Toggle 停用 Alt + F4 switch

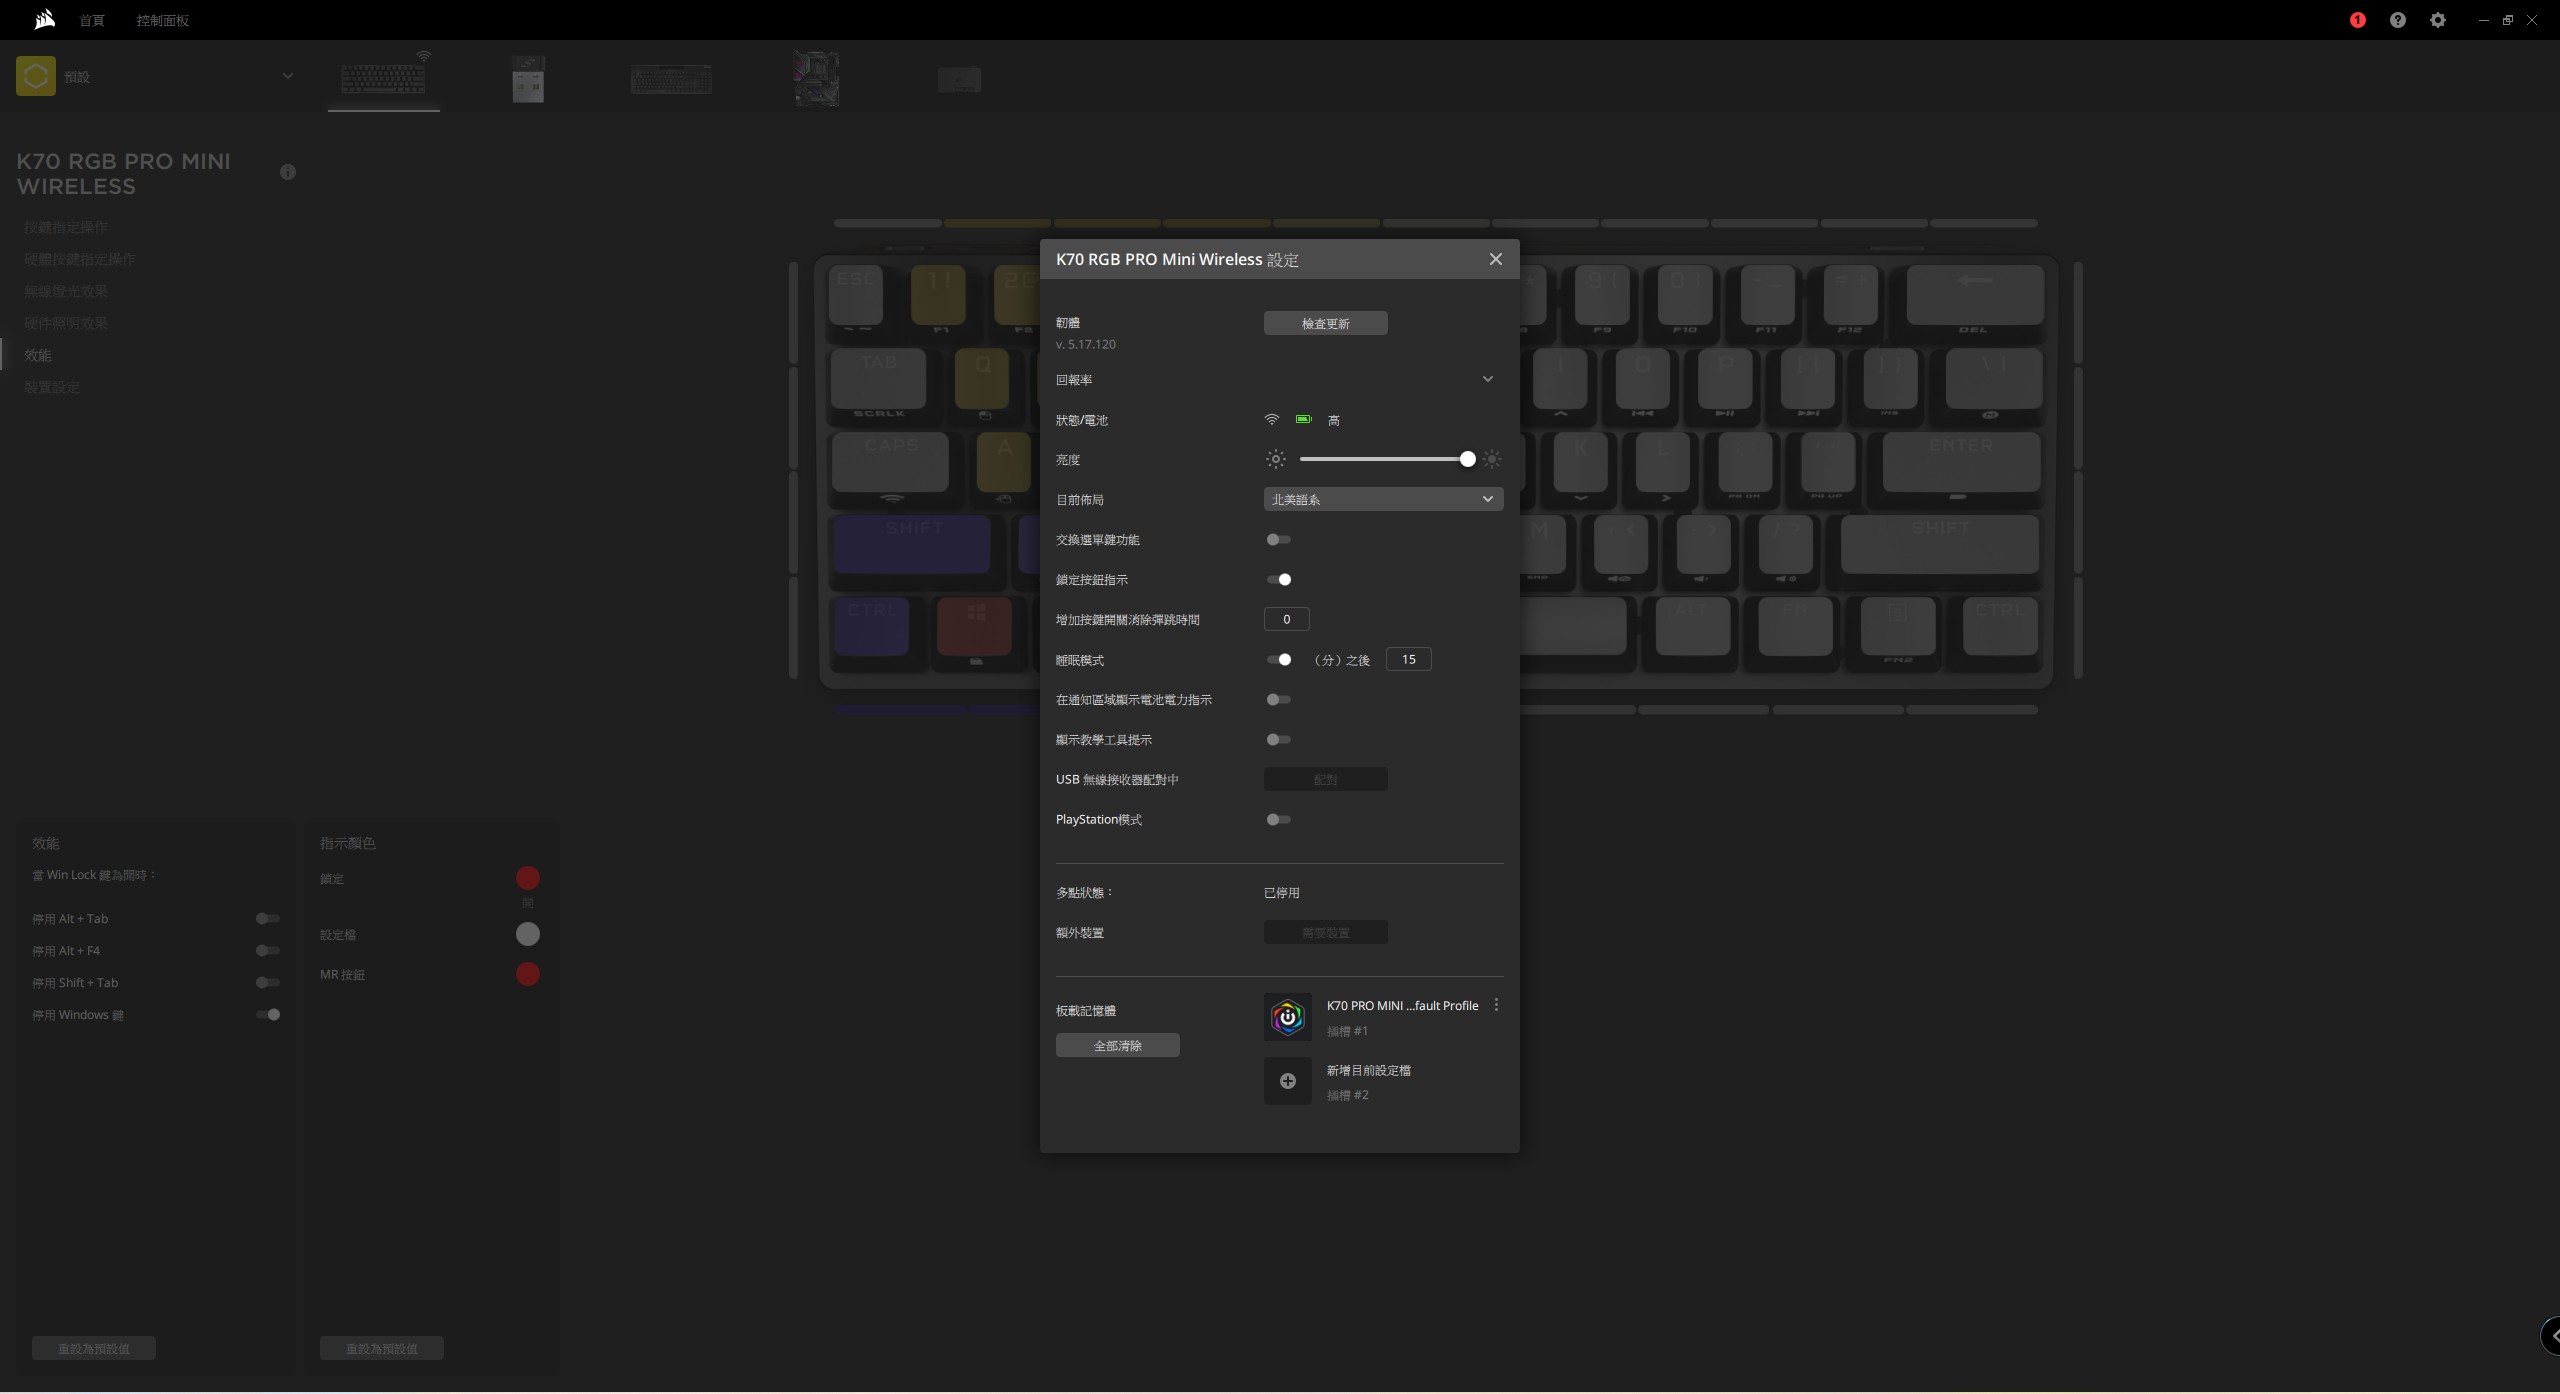pyautogui.click(x=267, y=950)
